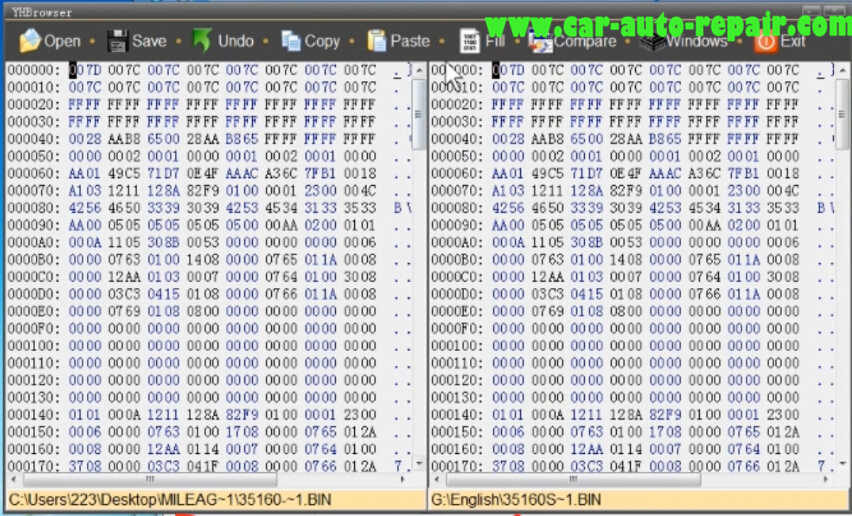Click address 0000A0 in the right pane
The width and height of the screenshot is (852, 516).
pos(457,243)
